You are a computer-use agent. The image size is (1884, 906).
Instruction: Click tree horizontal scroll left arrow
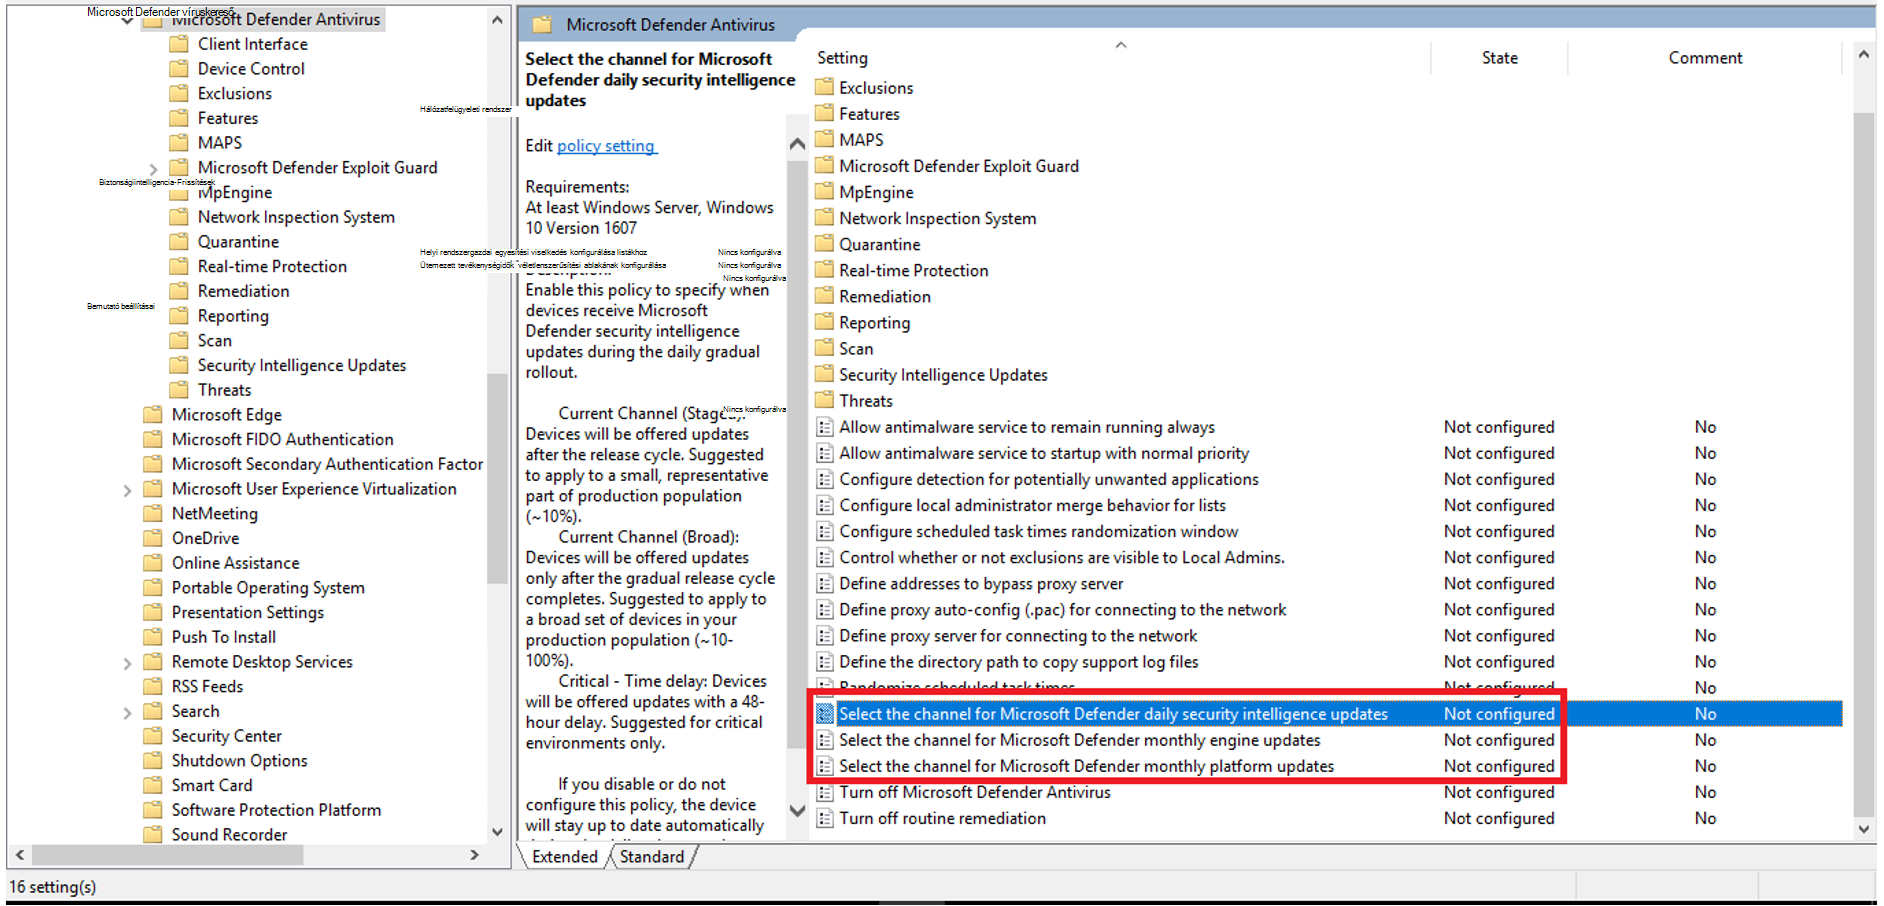coord(20,856)
